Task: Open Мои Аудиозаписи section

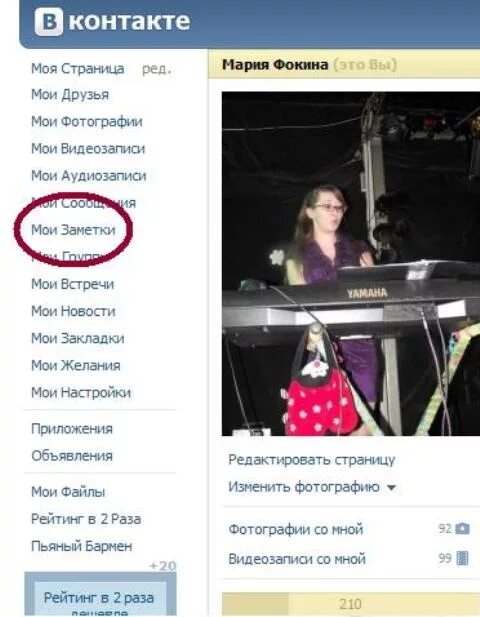Action: (89, 176)
